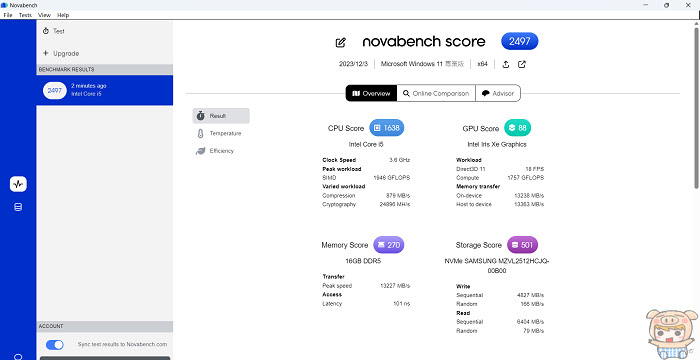Click the SIMD 1946 GFLOPS value
Viewport: 700px width, 360px height.
[x=392, y=177]
